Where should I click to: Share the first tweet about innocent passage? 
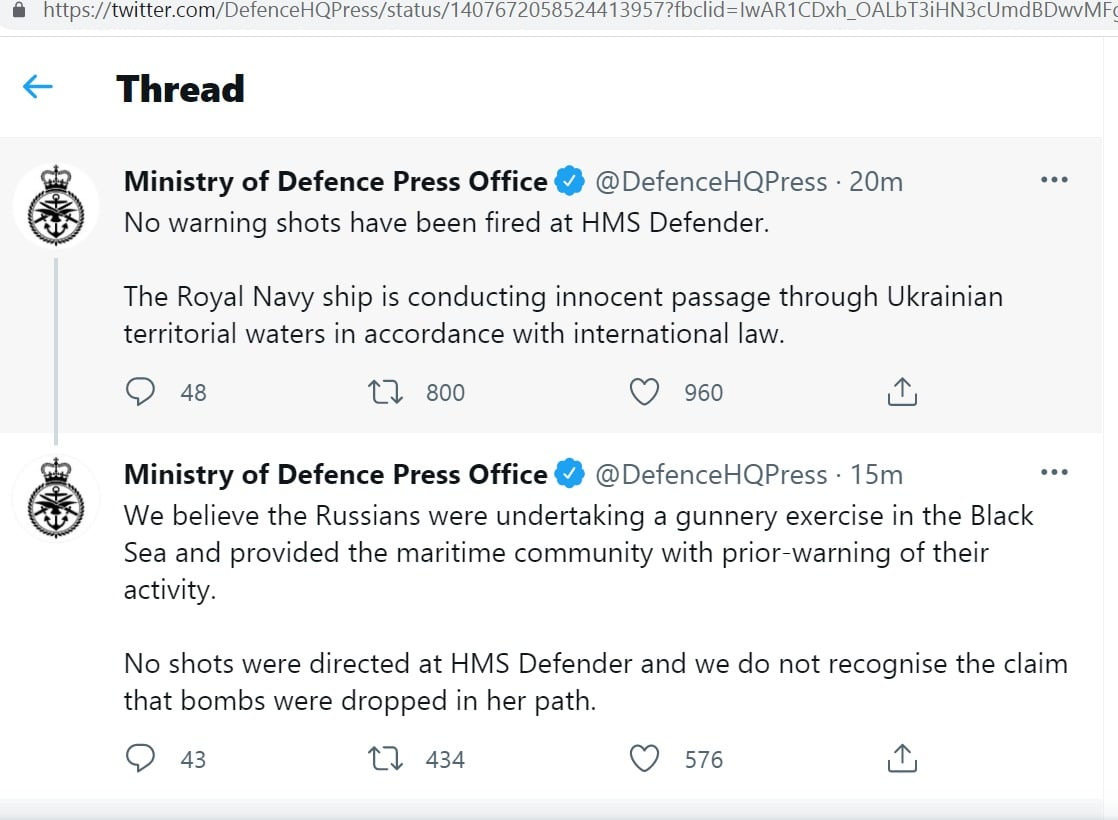tap(902, 391)
